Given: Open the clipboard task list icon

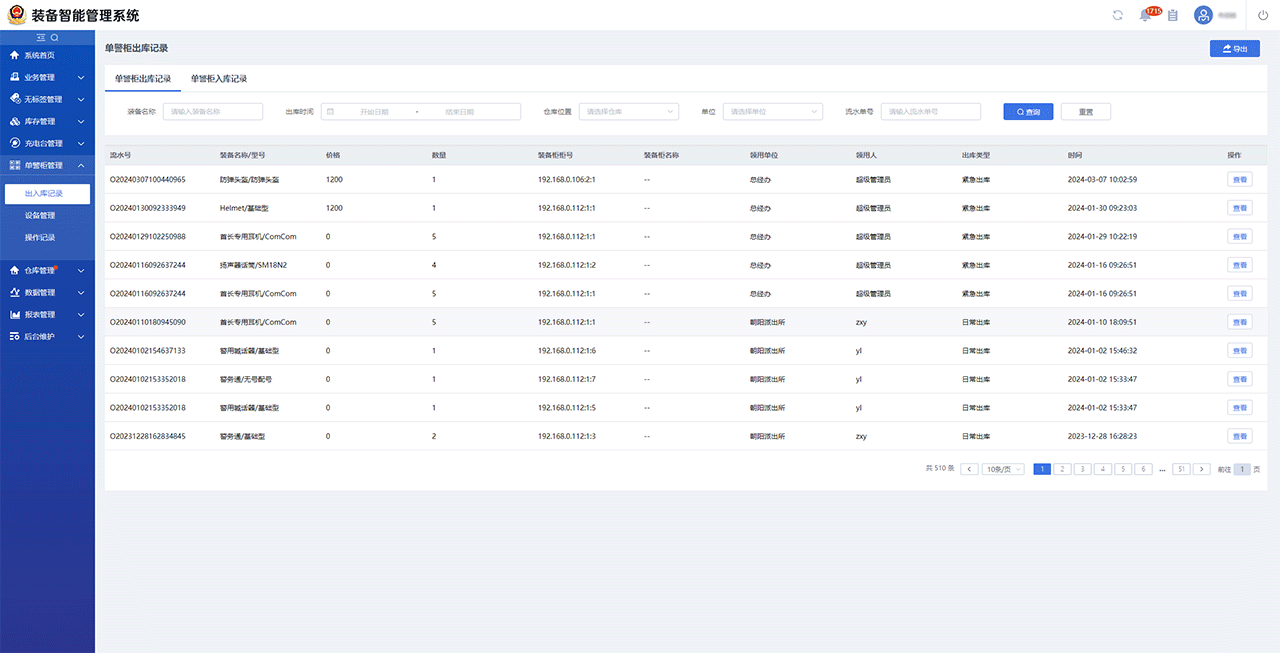Looking at the screenshot, I should pos(1172,15).
